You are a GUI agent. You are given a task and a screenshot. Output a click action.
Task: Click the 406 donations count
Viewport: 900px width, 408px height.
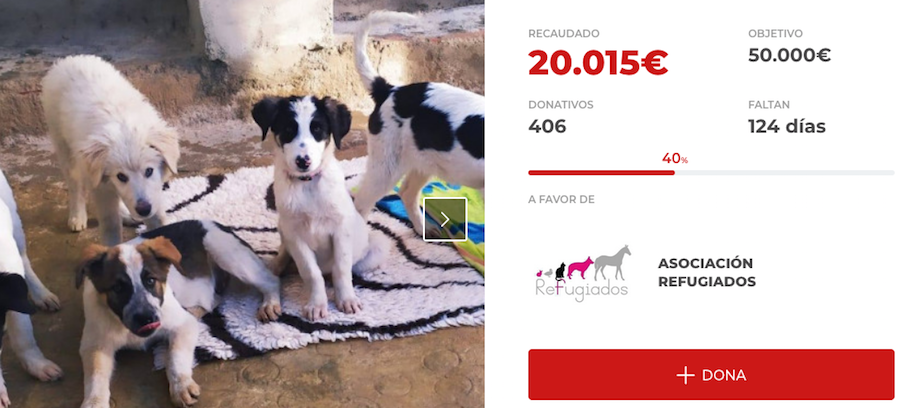point(547,126)
